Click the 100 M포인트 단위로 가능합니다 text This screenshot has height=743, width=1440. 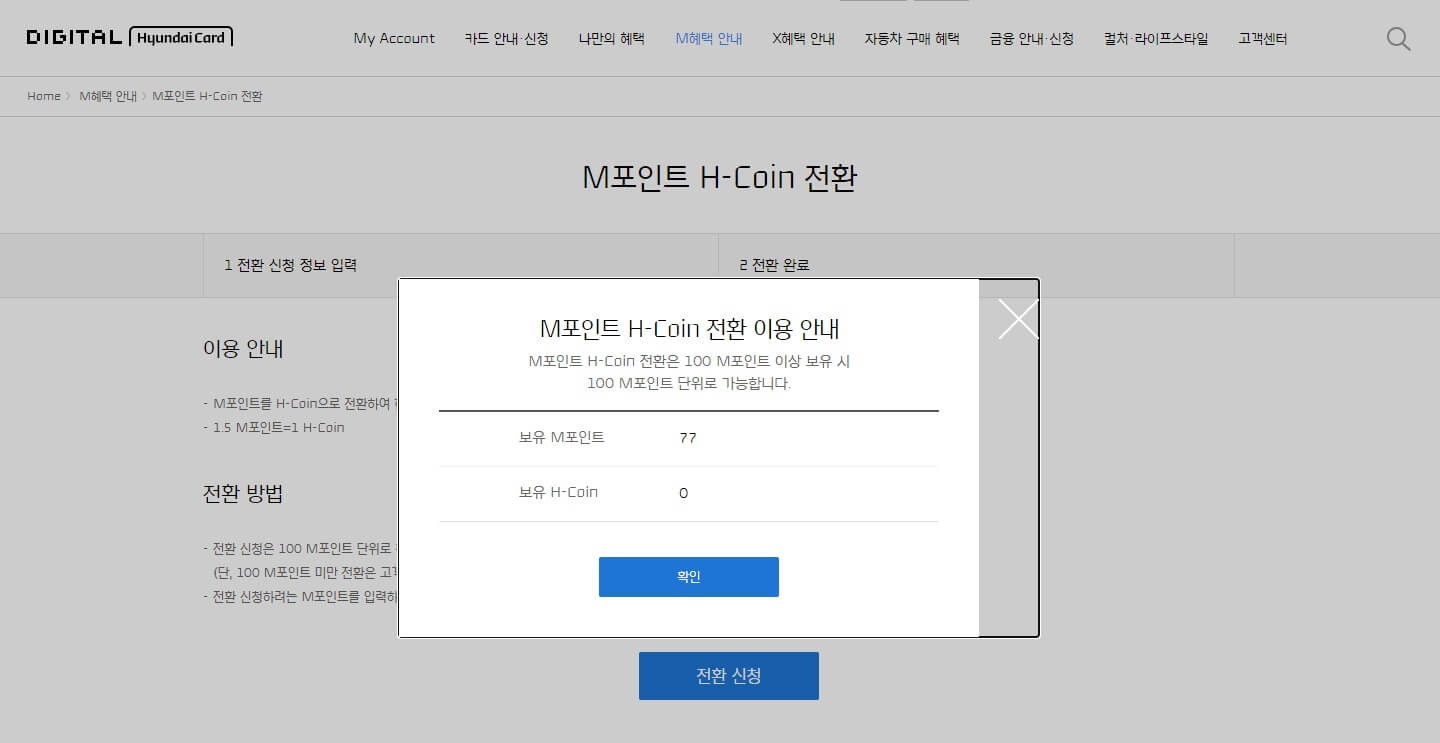pyautogui.click(x=689, y=383)
